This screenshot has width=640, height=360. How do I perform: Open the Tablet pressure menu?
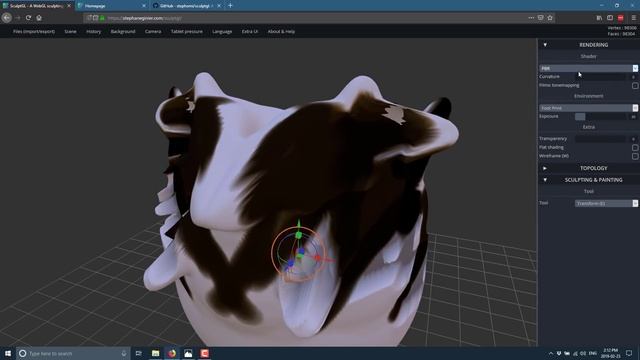pyautogui.click(x=187, y=31)
